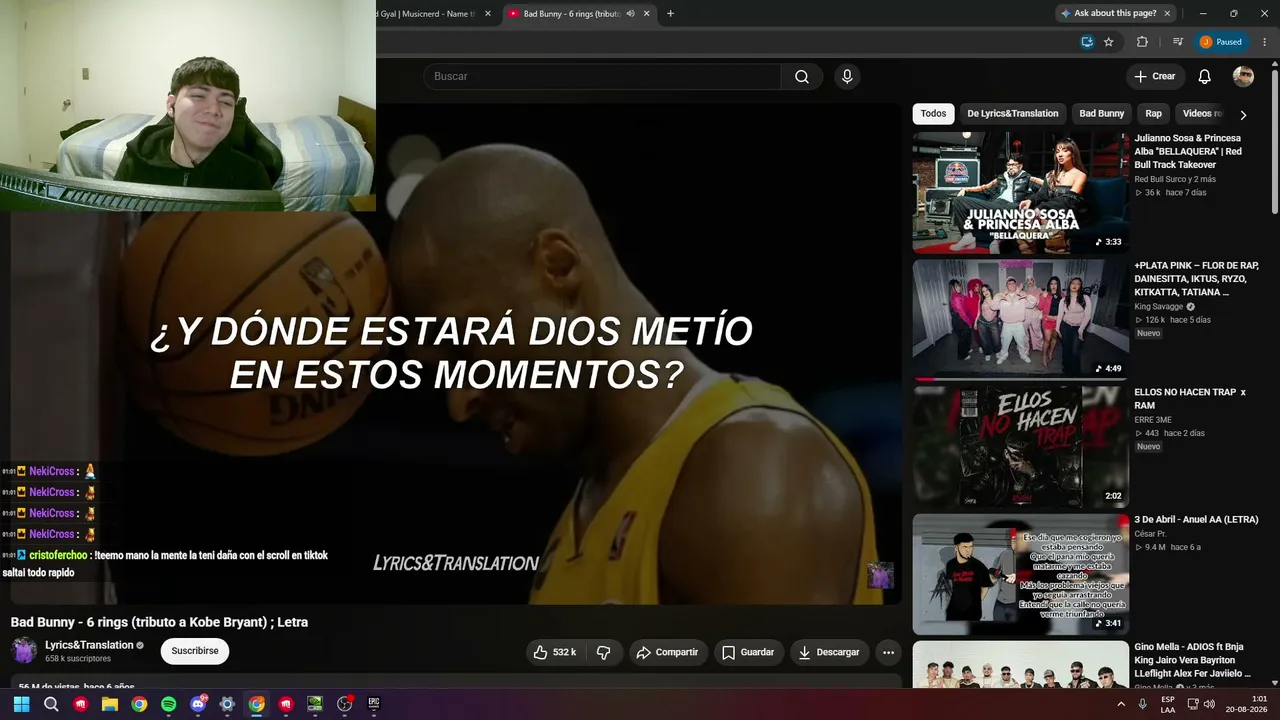The width and height of the screenshot is (1280, 720).
Task: Click the 'Compartir' share button
Action: point(668,652)
